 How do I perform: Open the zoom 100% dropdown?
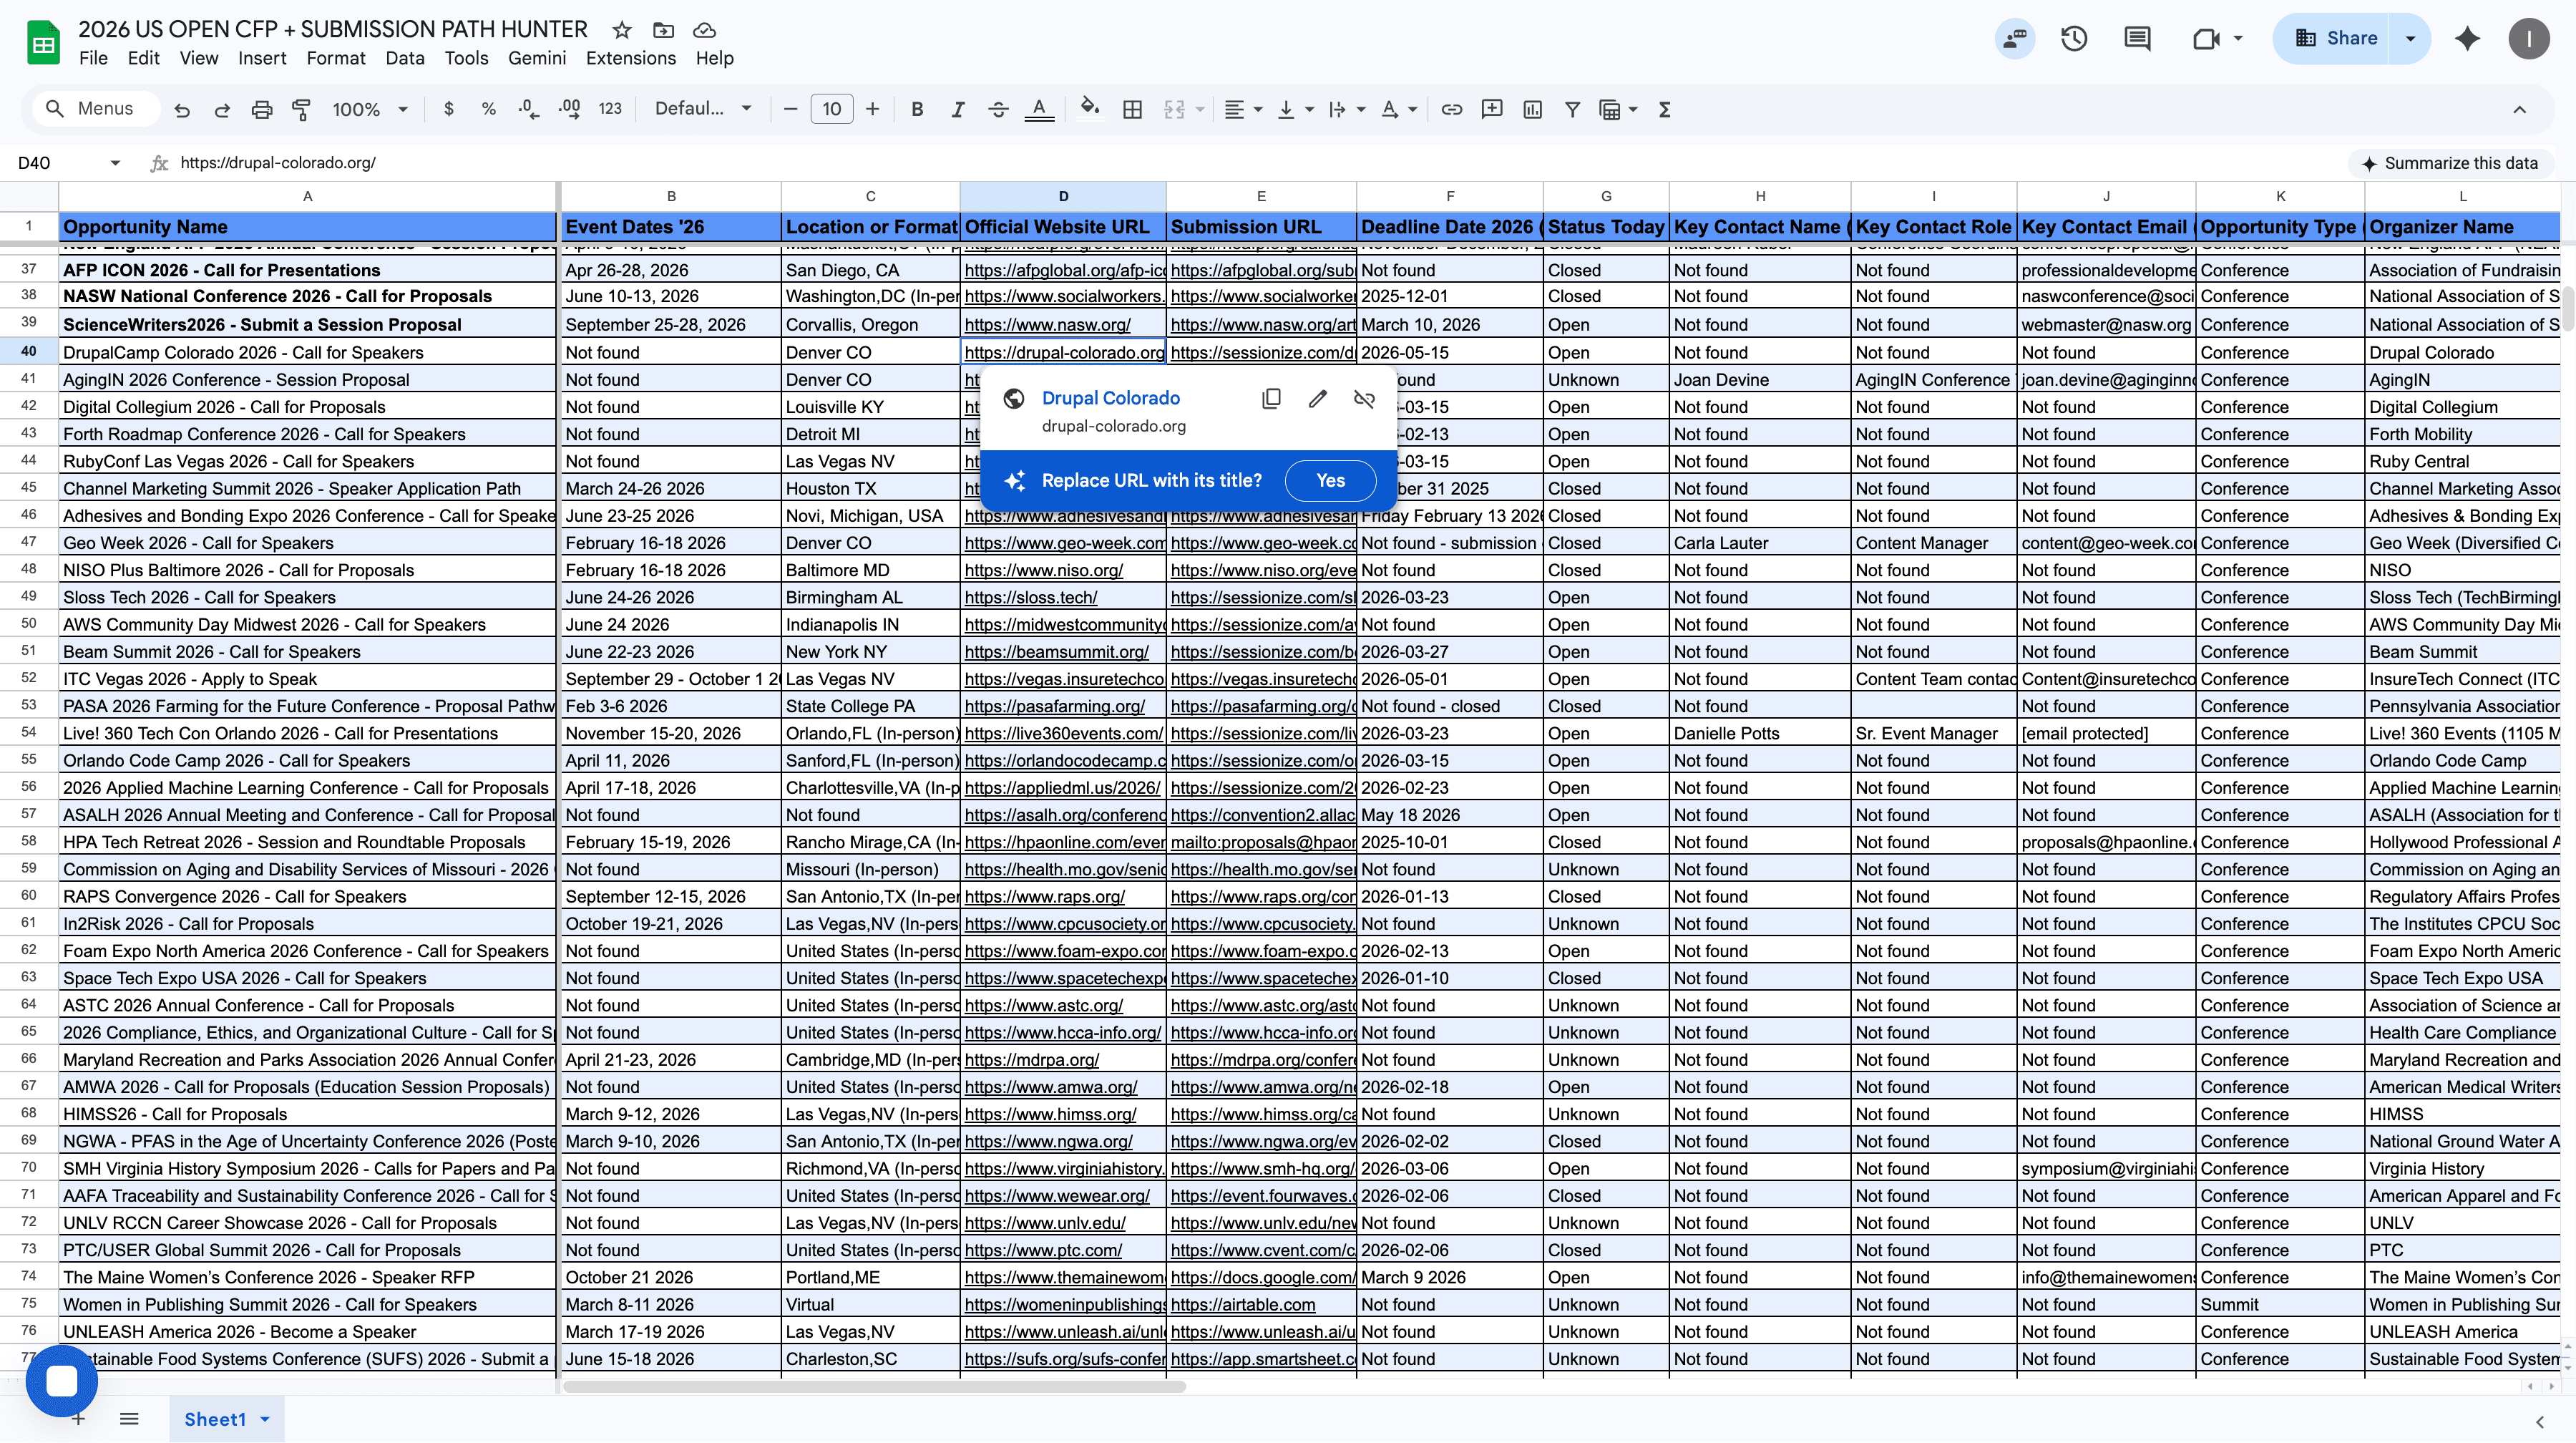coord(370,109)
